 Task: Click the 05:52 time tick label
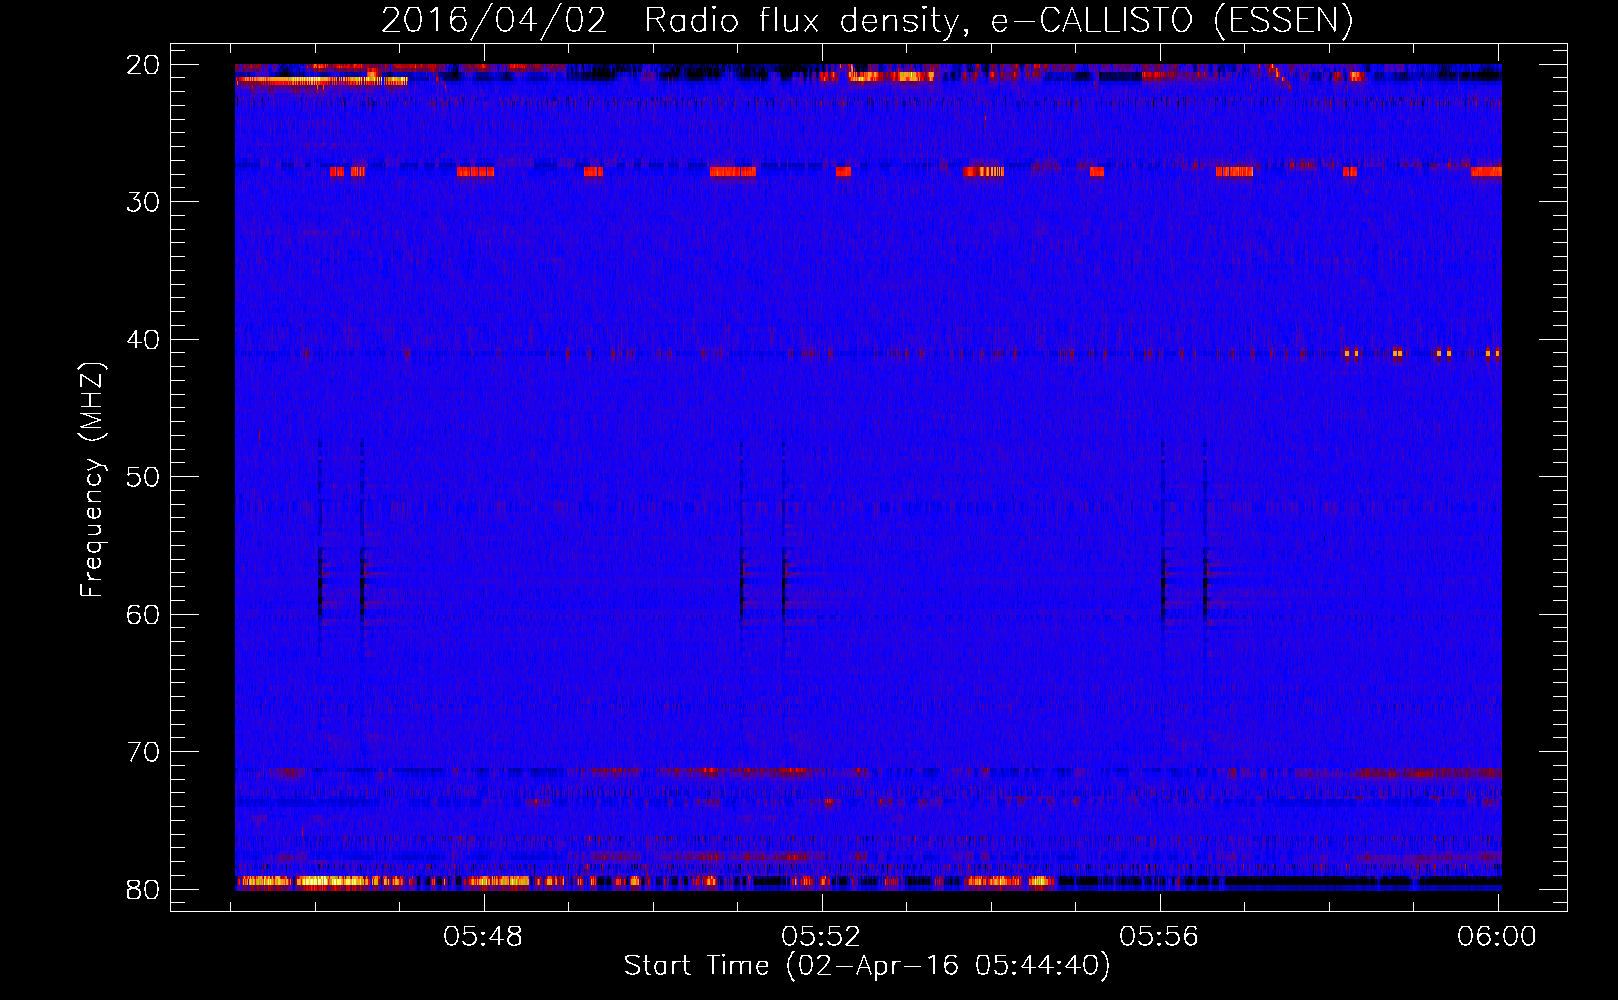pyautogui.click(x=821, y=936)
